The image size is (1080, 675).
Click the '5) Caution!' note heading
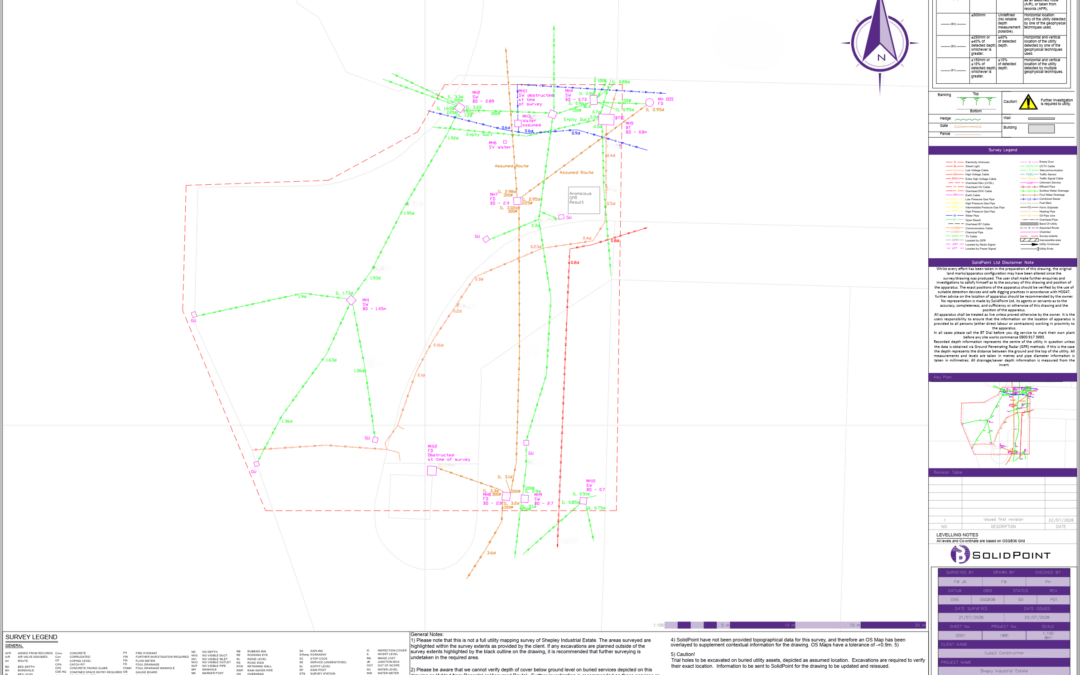pyautogui.click(x=683, y=654)
